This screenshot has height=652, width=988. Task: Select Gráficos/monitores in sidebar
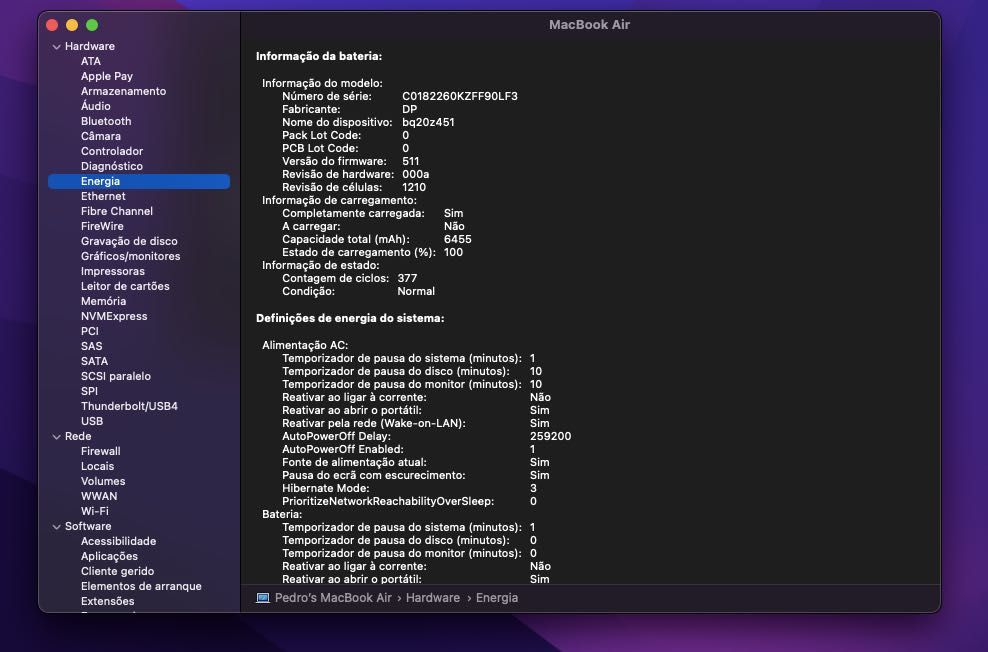click(x=130, y=256)
